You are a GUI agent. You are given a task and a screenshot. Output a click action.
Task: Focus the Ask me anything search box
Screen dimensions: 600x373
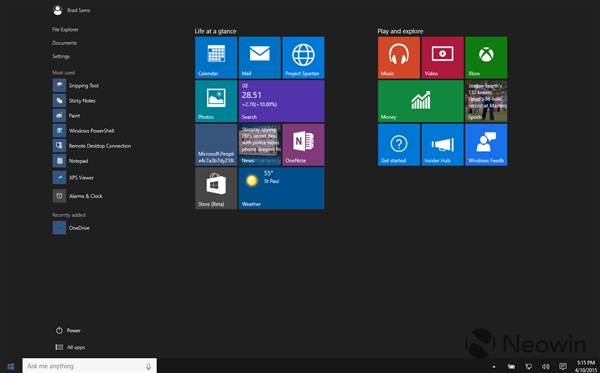tap(90, 366)
